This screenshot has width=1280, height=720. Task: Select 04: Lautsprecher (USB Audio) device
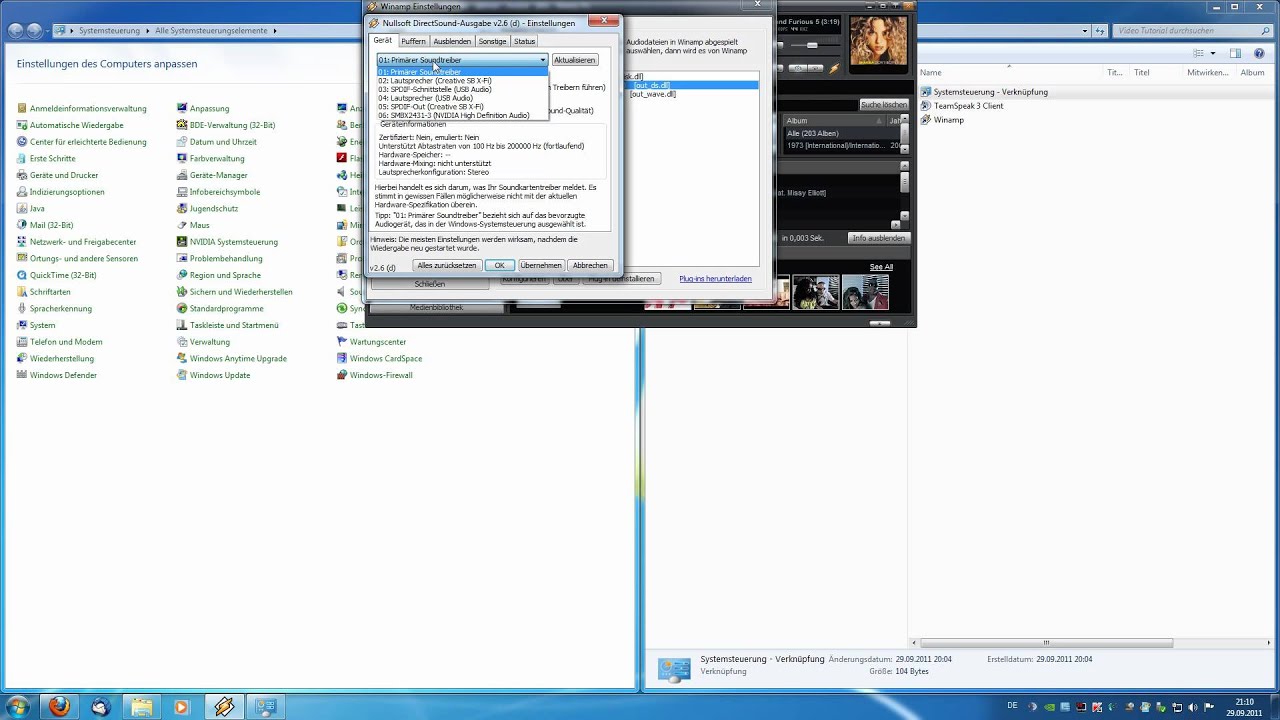[462, 98]
